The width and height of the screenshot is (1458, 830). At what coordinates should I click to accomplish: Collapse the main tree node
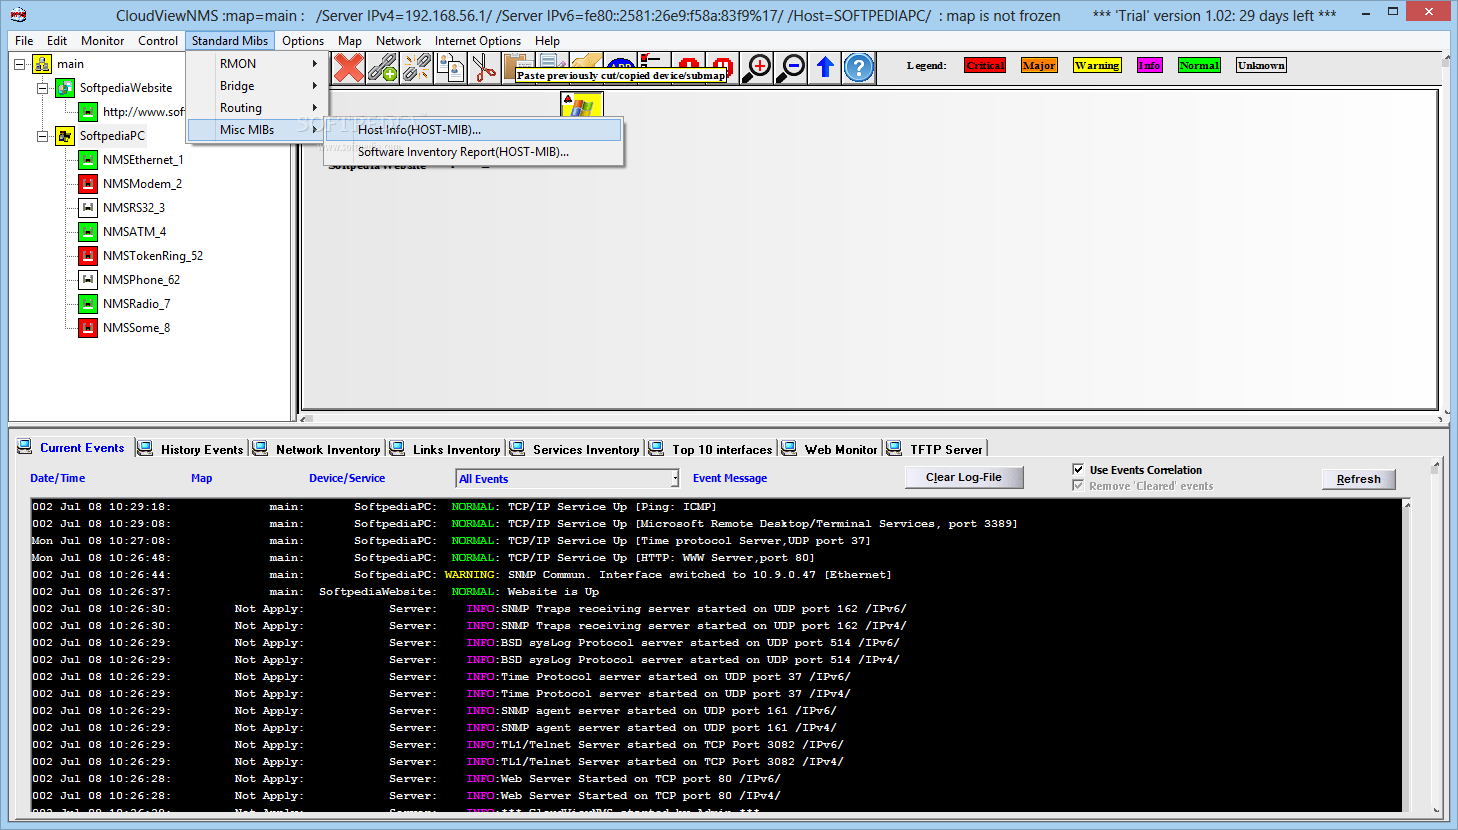(19, 64)
